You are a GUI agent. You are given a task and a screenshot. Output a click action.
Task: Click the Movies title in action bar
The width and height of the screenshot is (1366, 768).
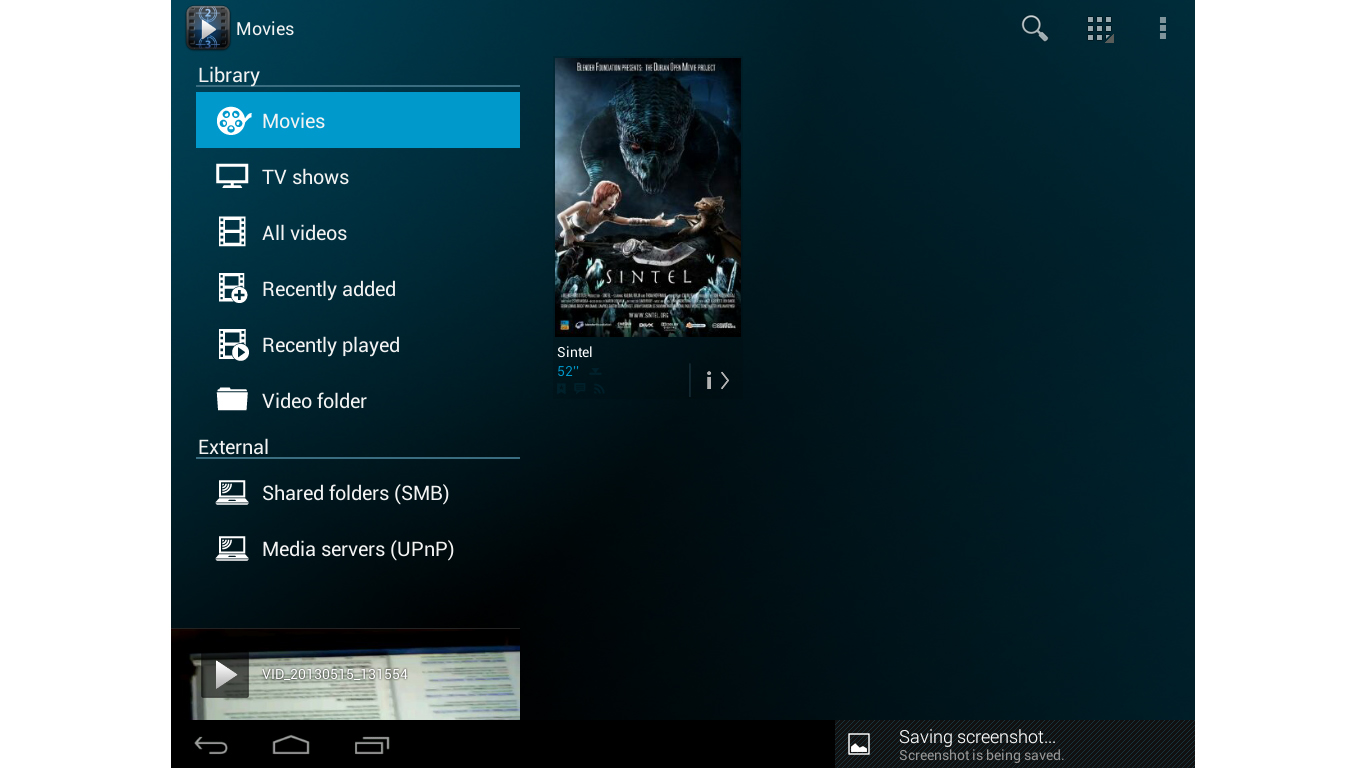265,29
